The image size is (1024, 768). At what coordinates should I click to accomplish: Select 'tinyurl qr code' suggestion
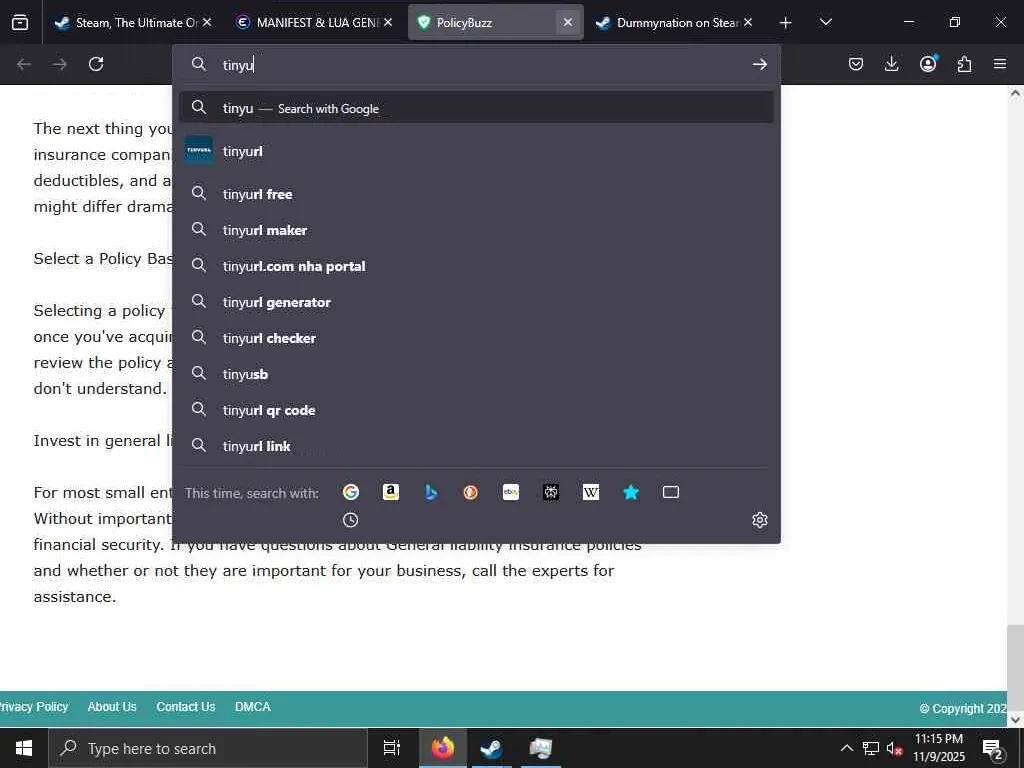click(476, 409)
